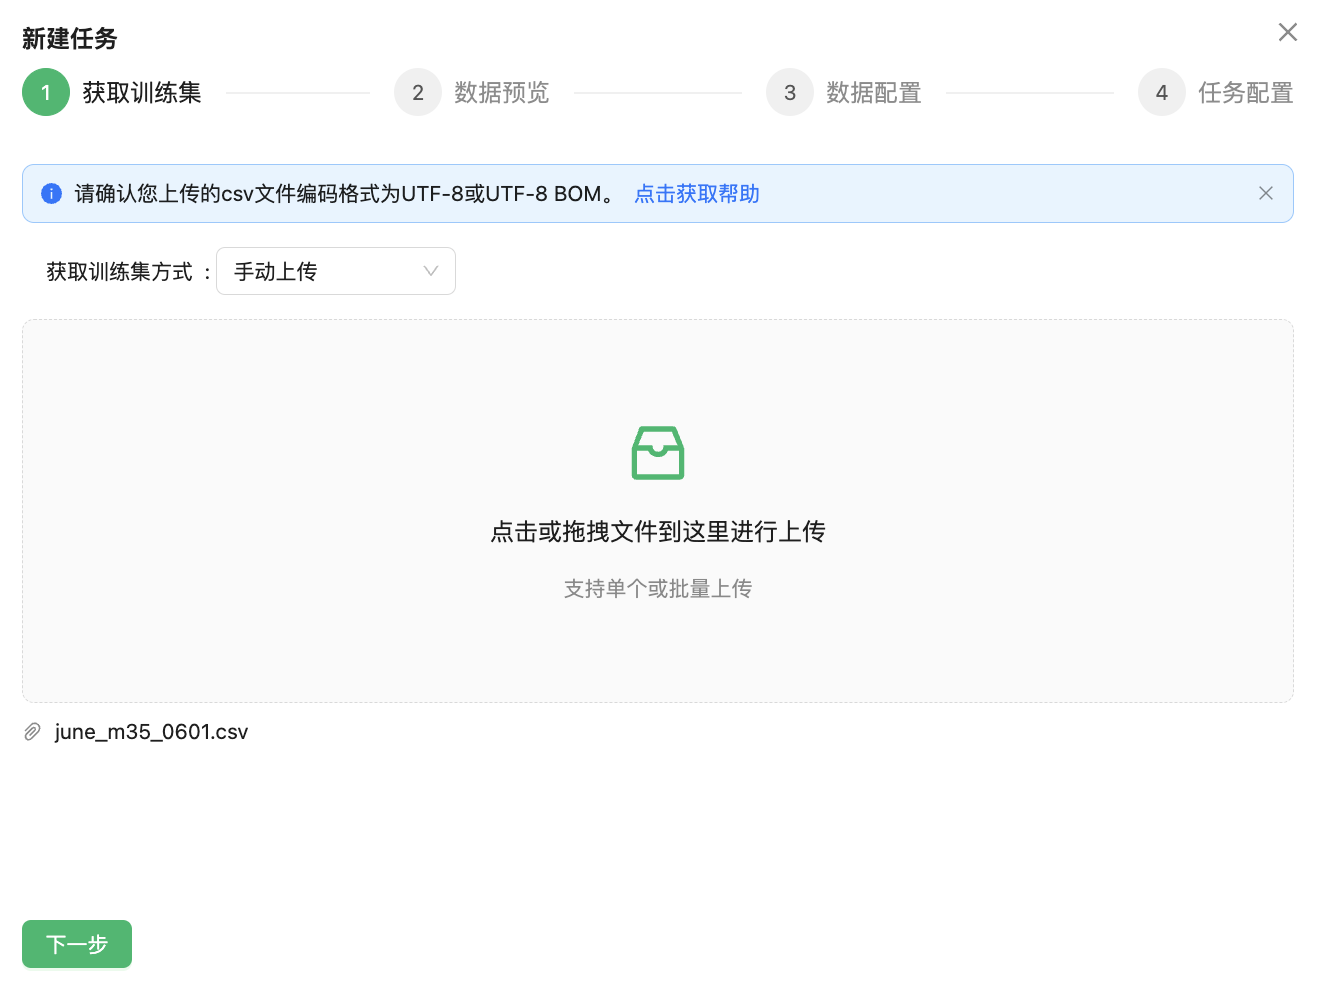Click the 点击或拖拽文件到这里进行上传 upload text

tap(657, 532)
